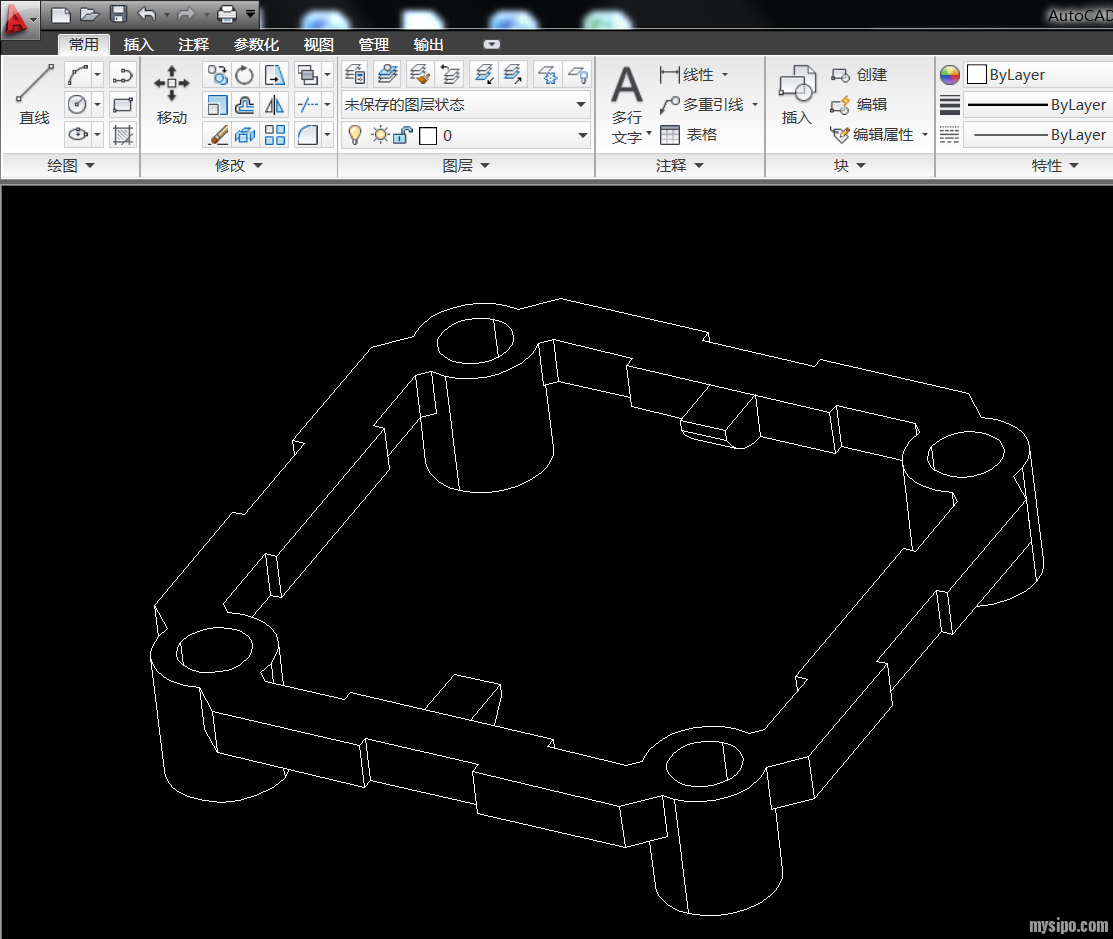The image size is (1113, 939).
Task: Toggle layer freeze sun icon
Action: tap(379, 135)
